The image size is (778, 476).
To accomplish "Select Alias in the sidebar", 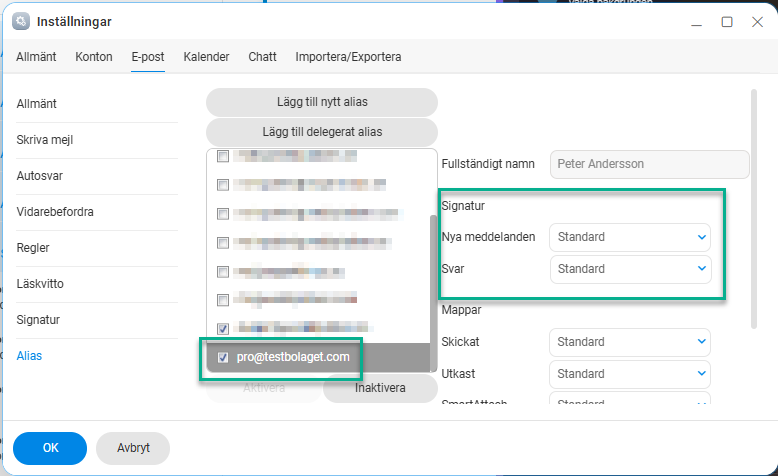I will (x=29, y=356).
